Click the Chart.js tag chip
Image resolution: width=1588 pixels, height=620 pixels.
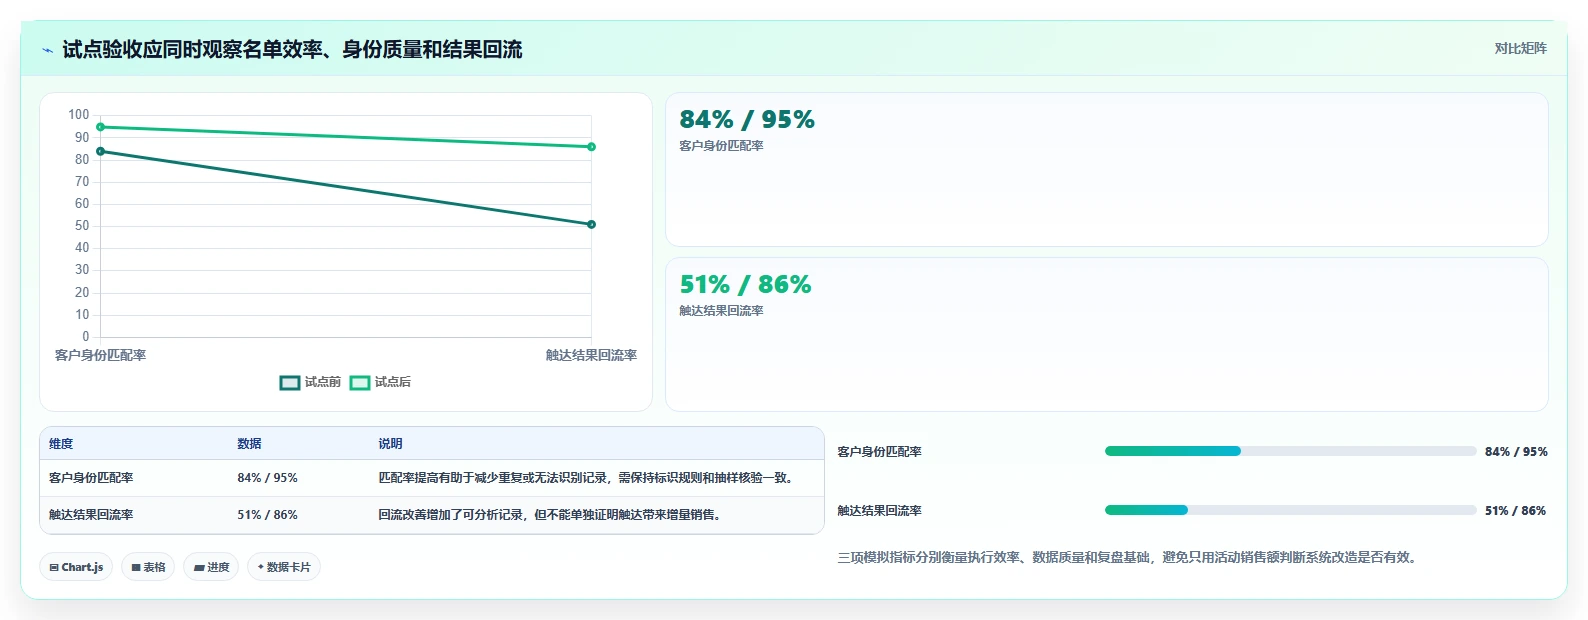click(x=76, y=567)
